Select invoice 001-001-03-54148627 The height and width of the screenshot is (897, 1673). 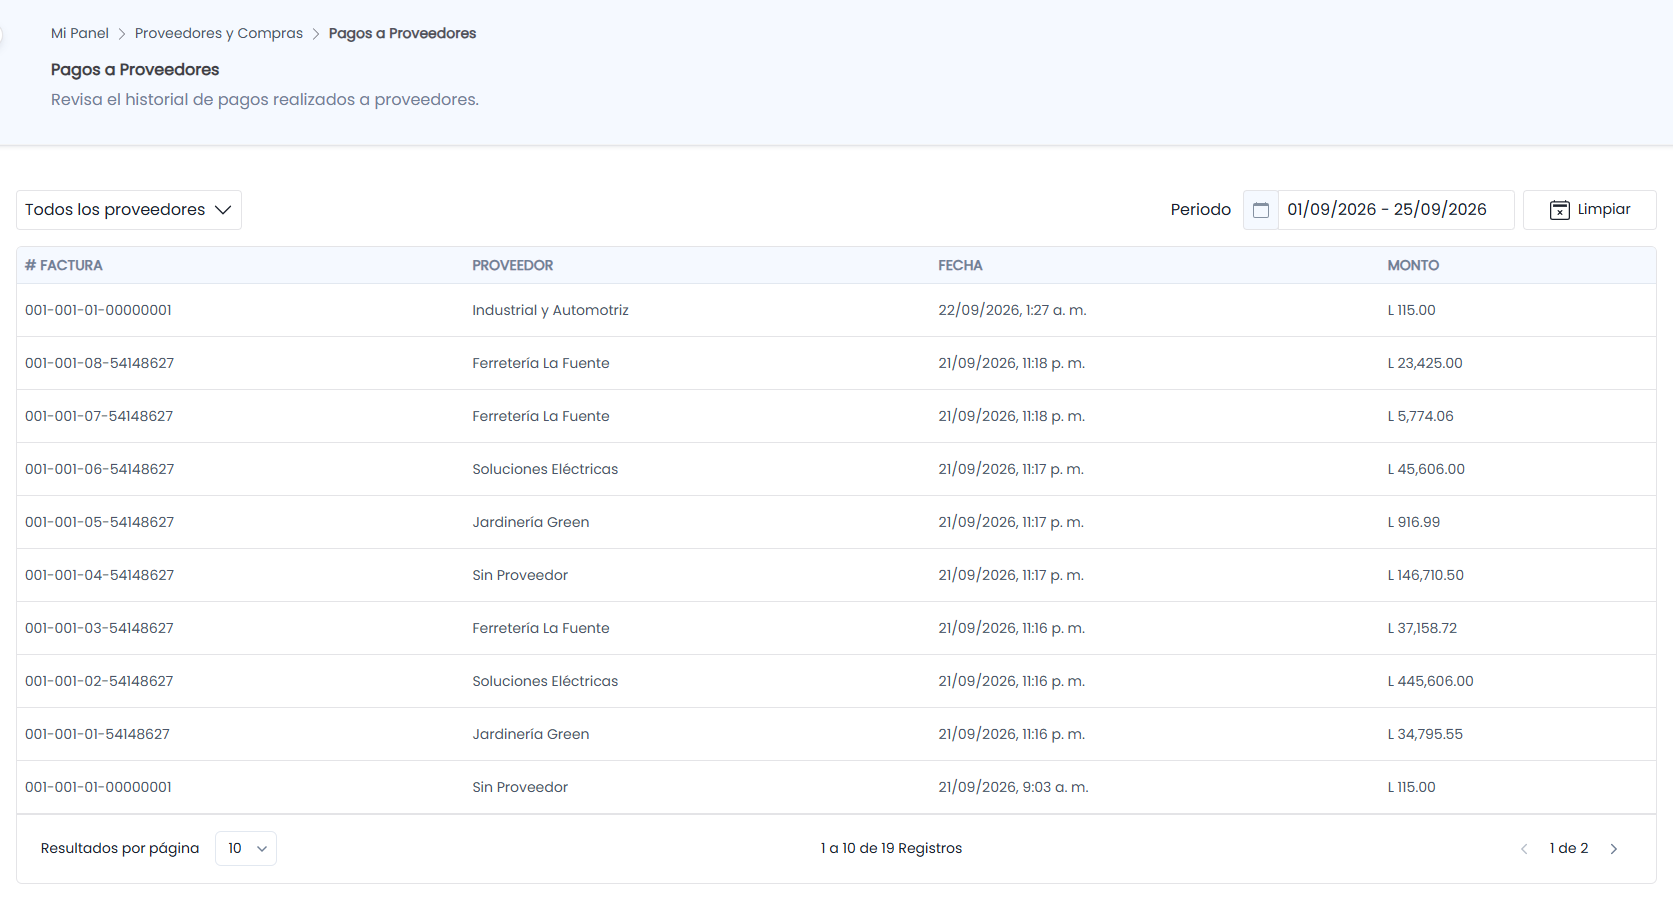click(x=99, y=628)
